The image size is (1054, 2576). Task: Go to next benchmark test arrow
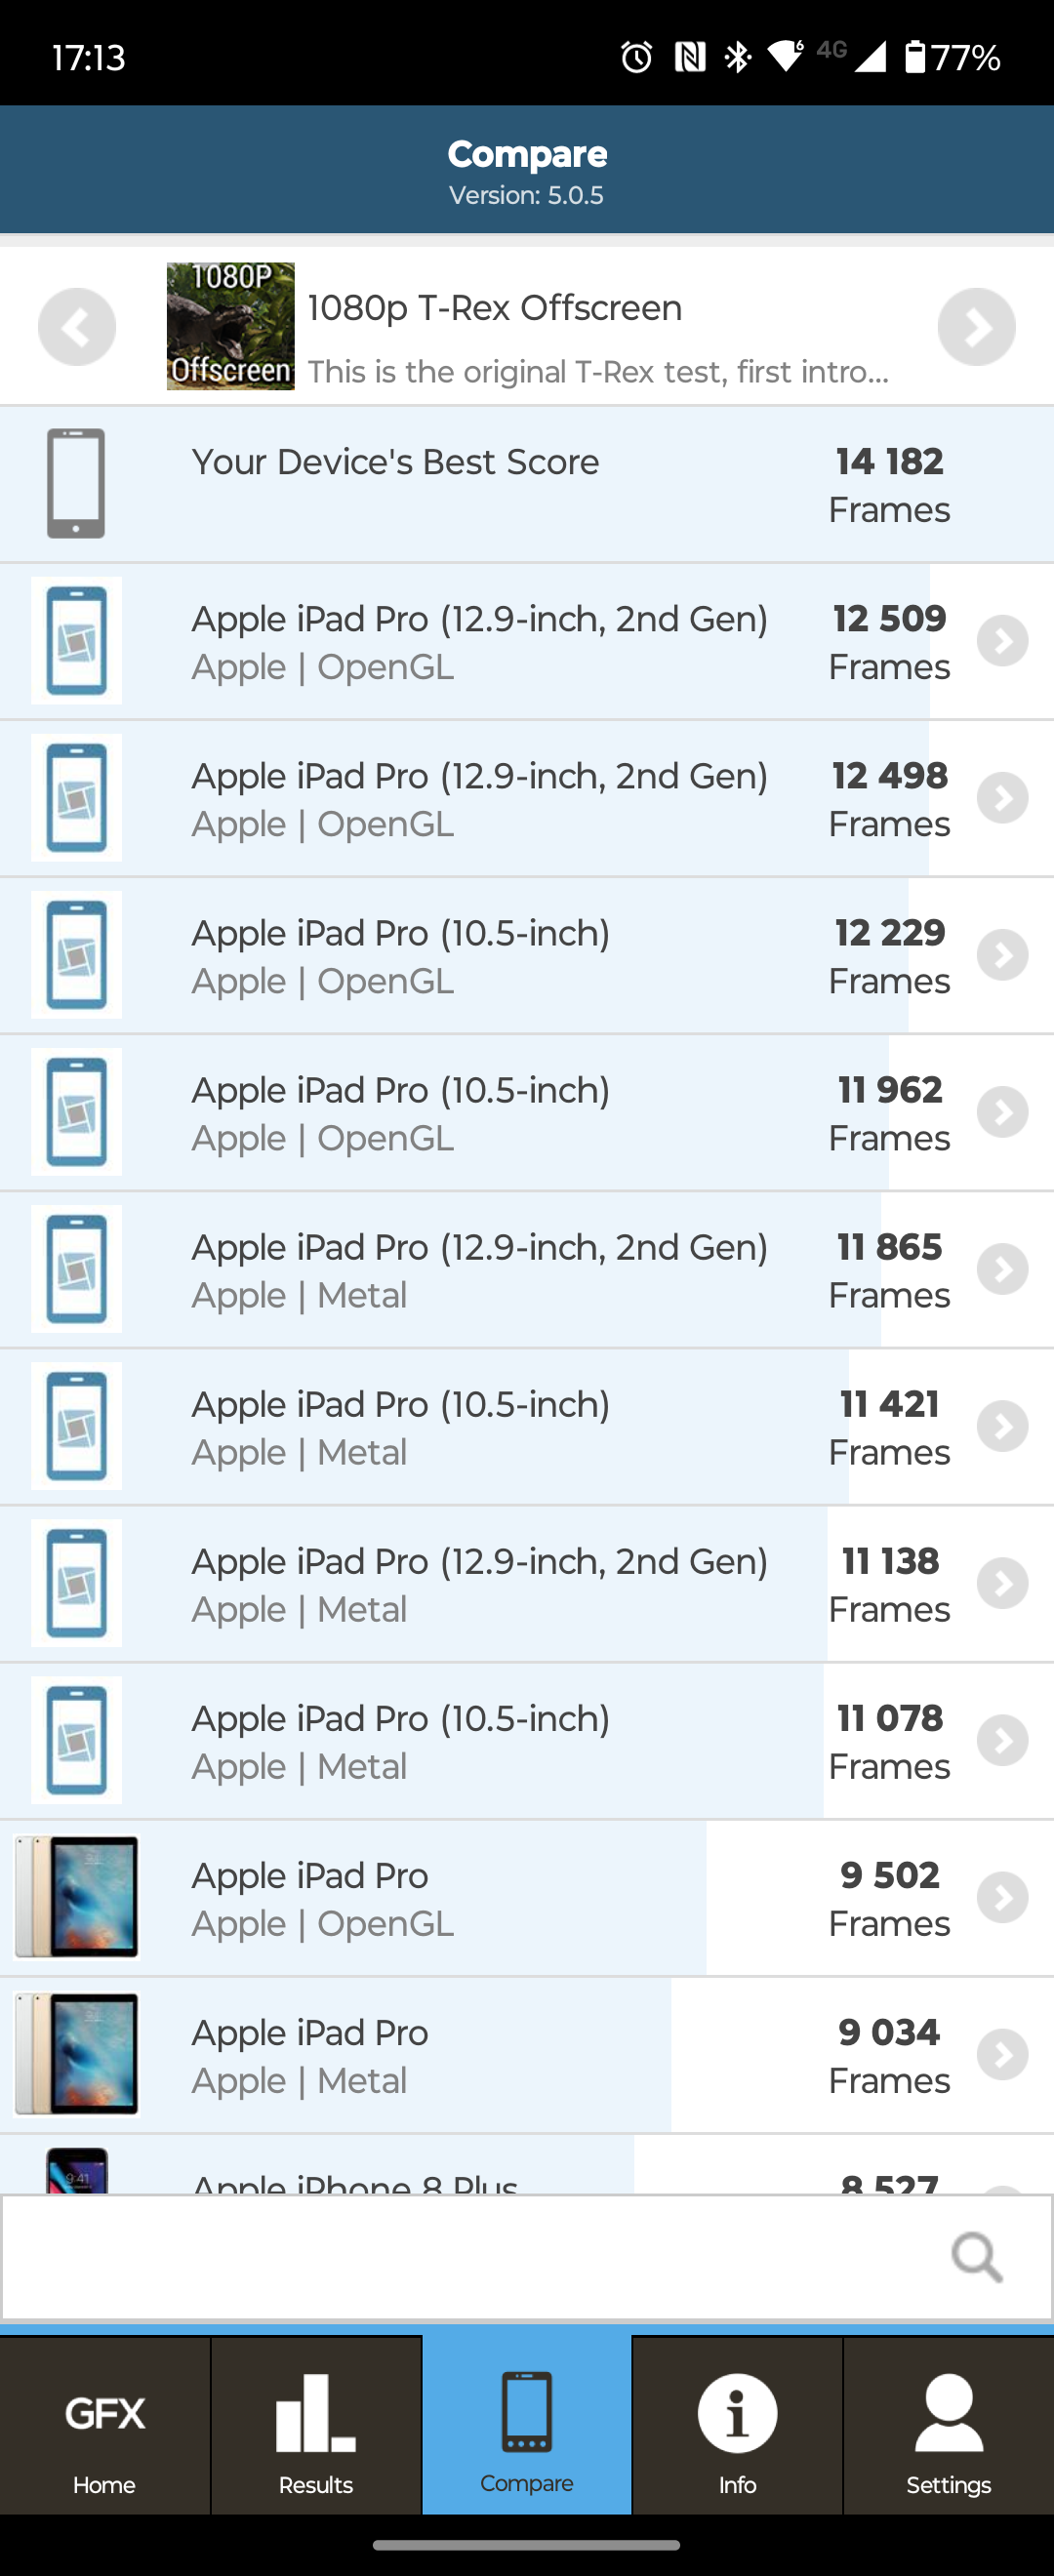point(976,327)
